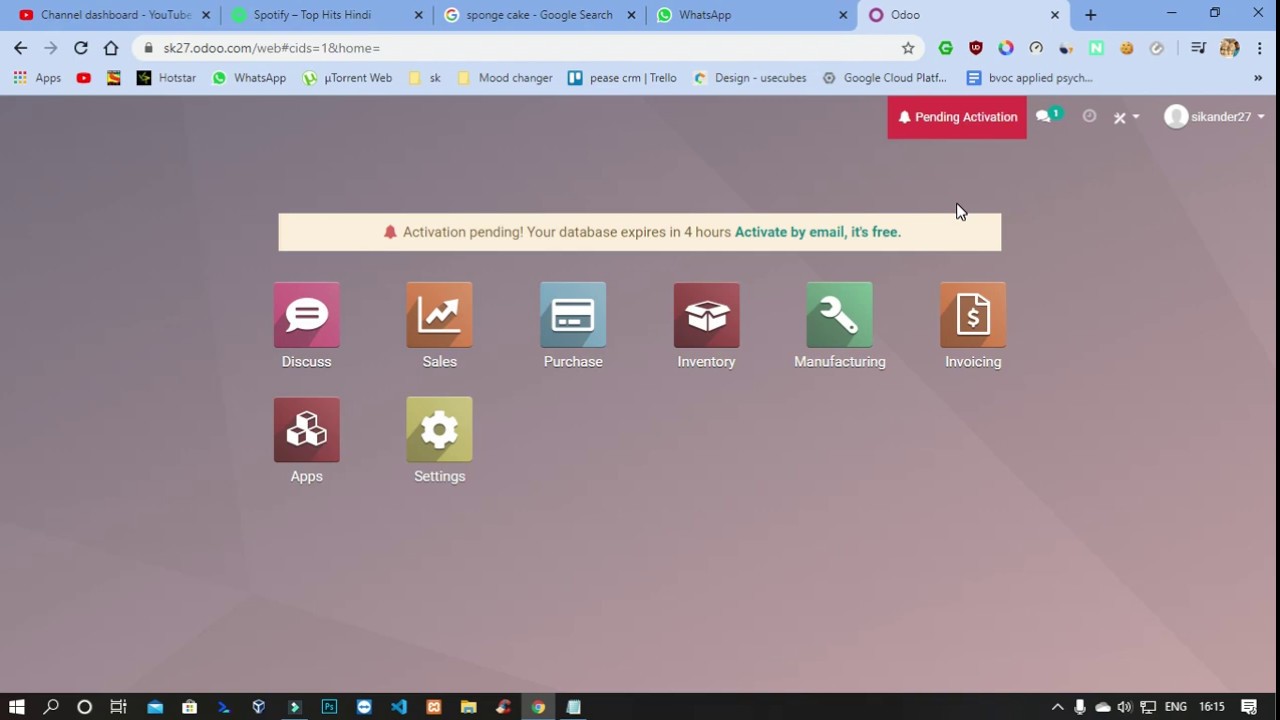Open the activities clock icon
Viewport: 1280px width, 720px height.
point(1089,116)
